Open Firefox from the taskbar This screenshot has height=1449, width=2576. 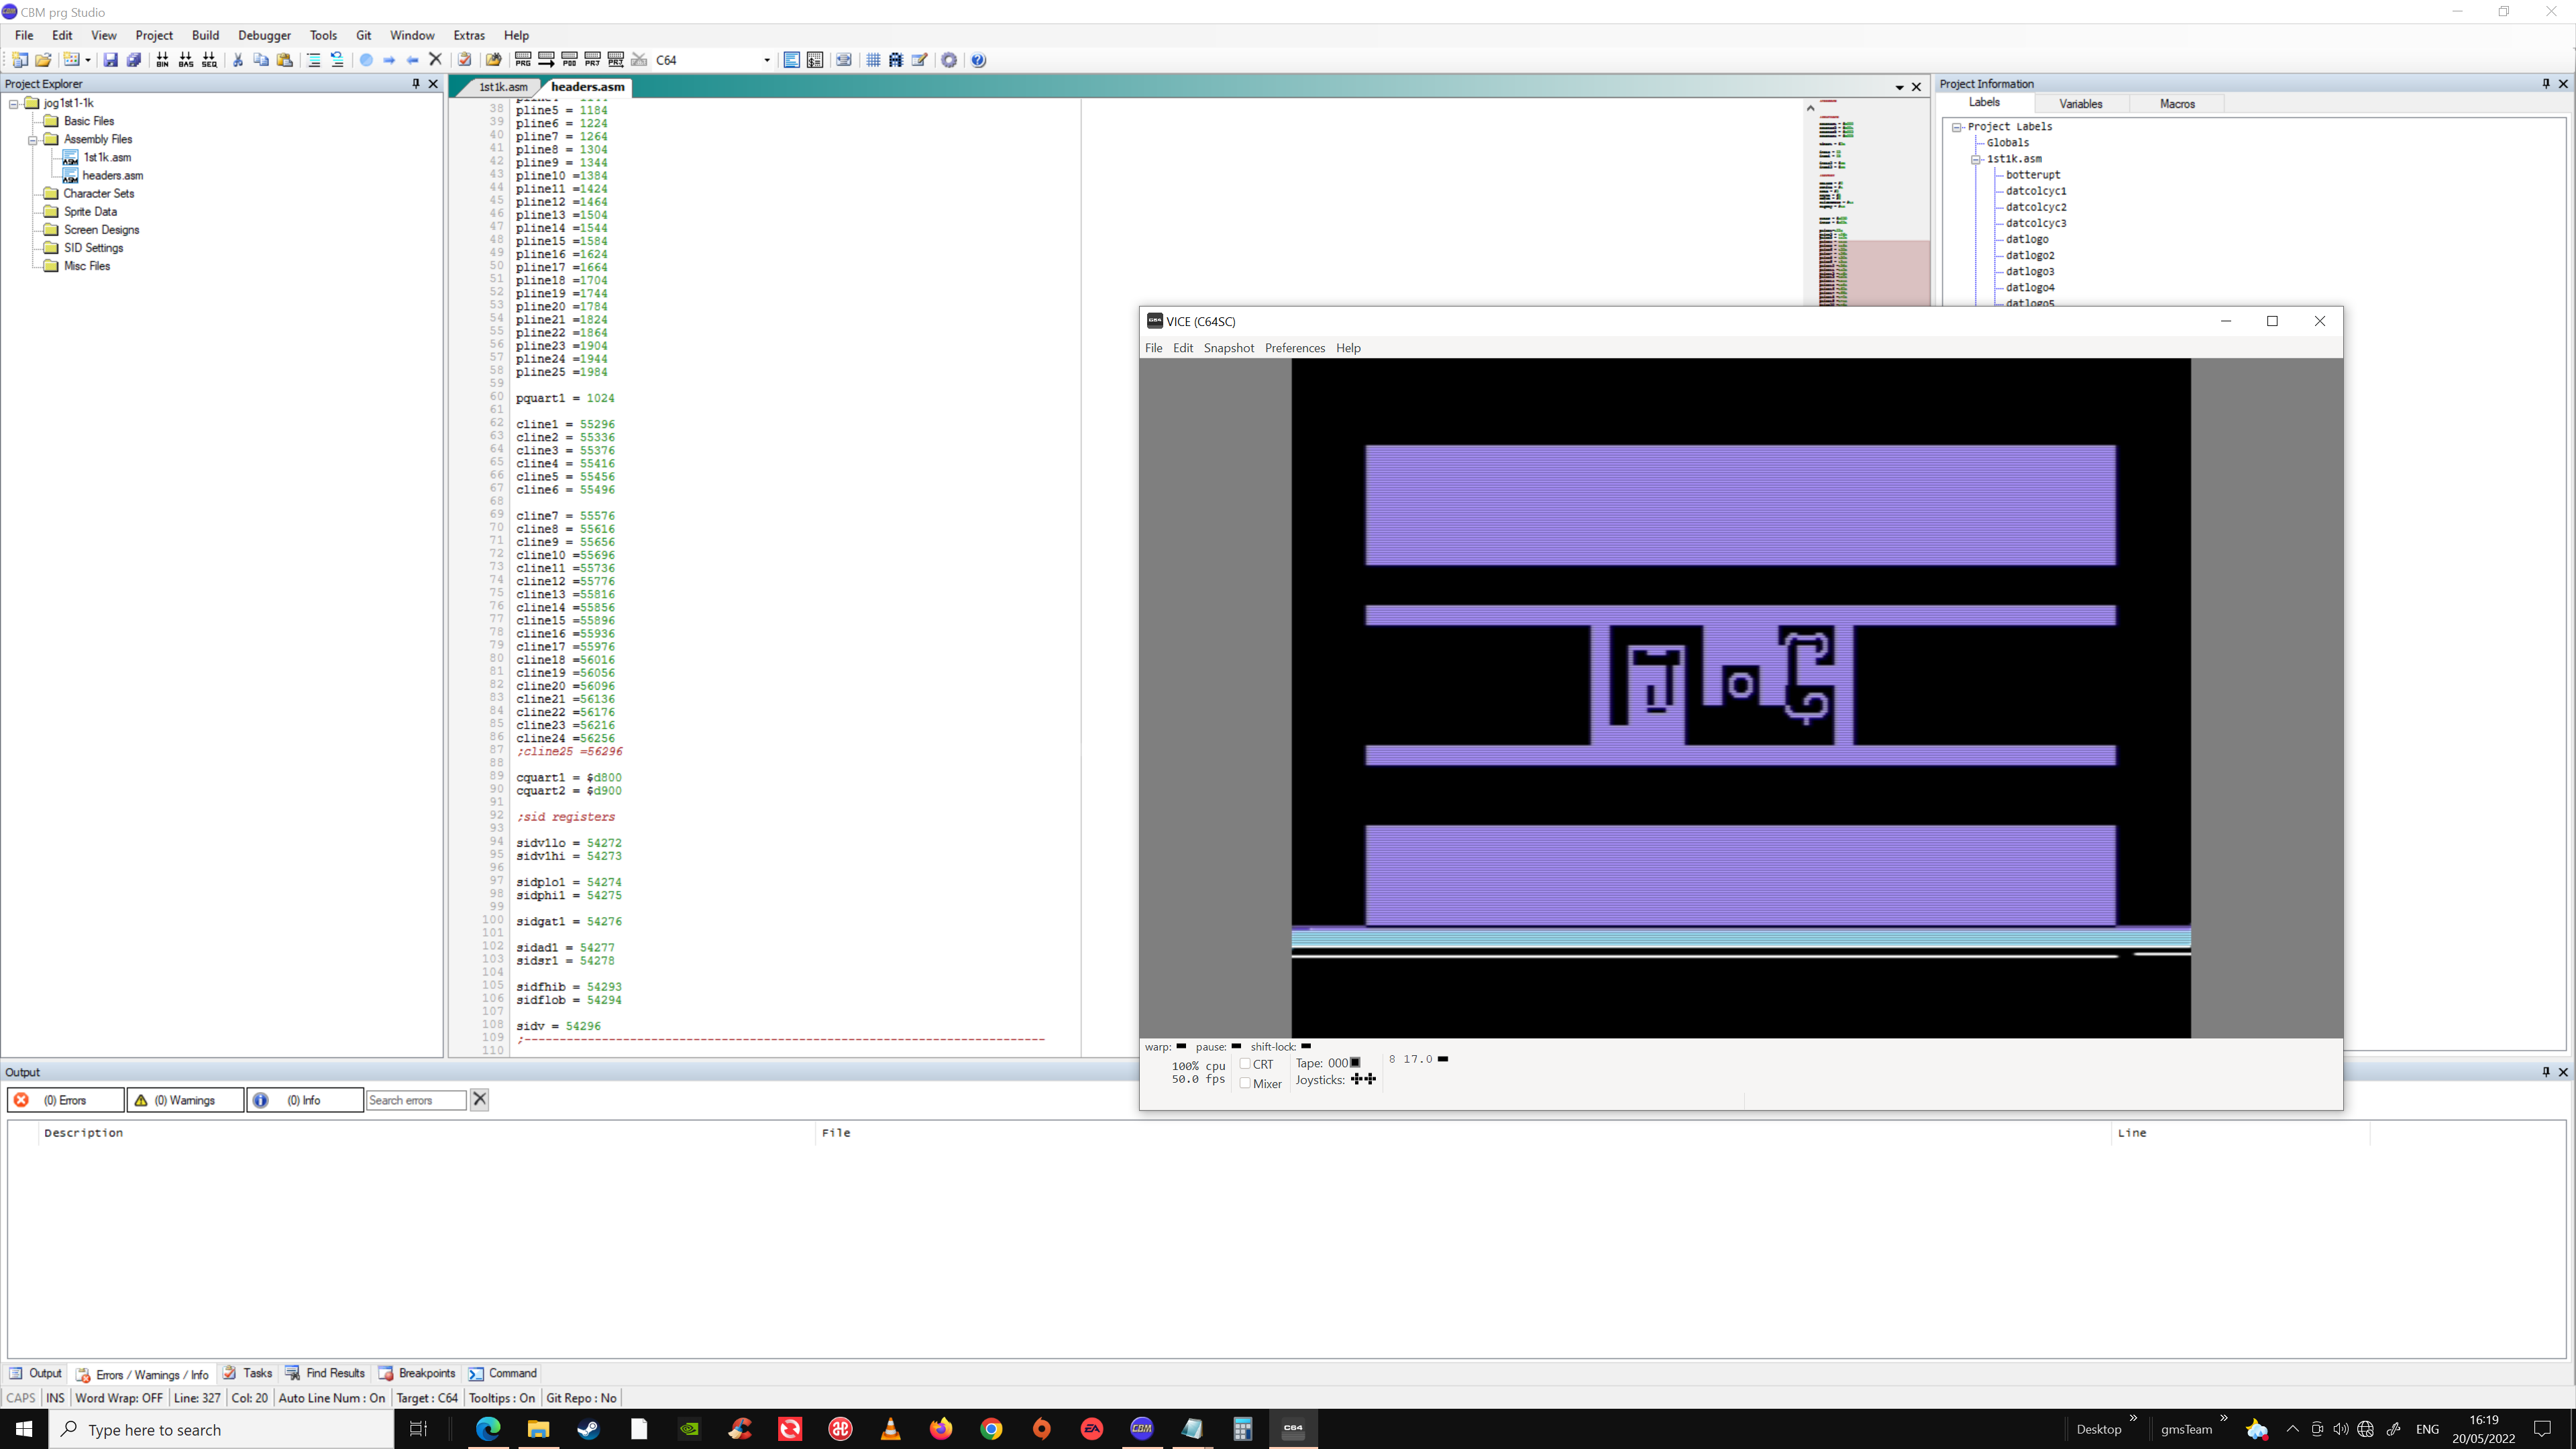coord(941,1429)
